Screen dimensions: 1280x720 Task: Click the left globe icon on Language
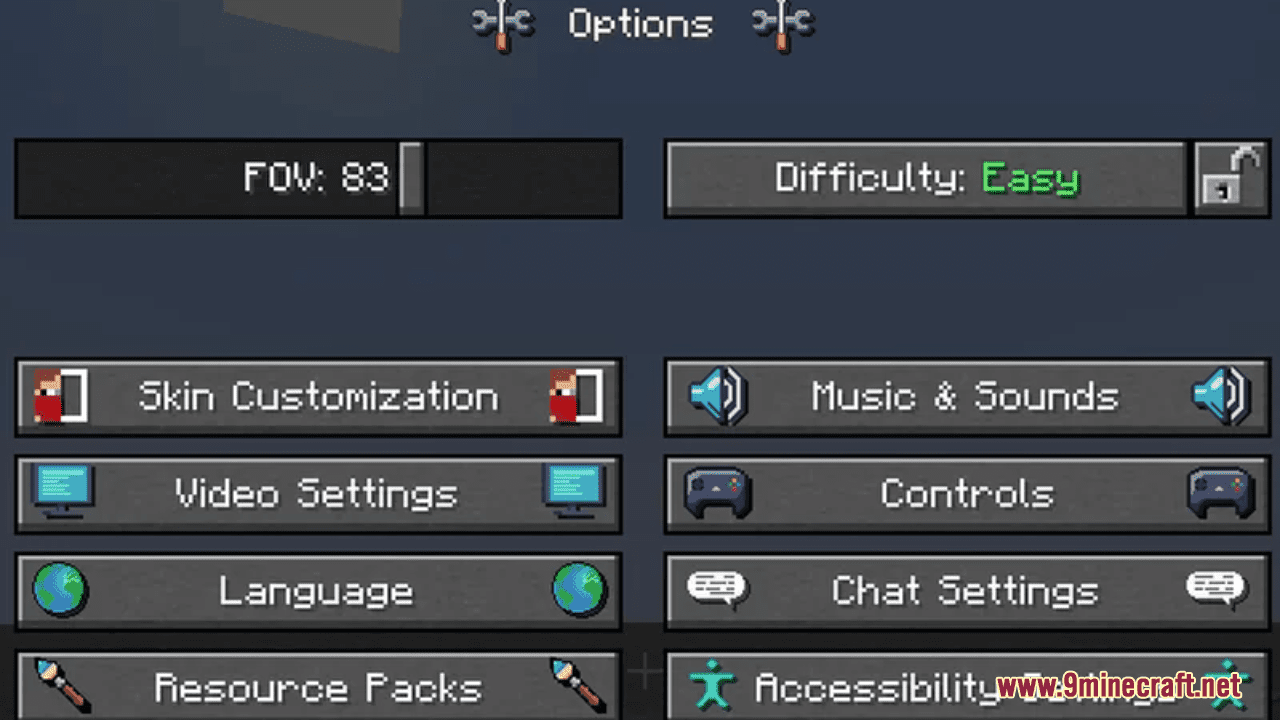[61, 589]
